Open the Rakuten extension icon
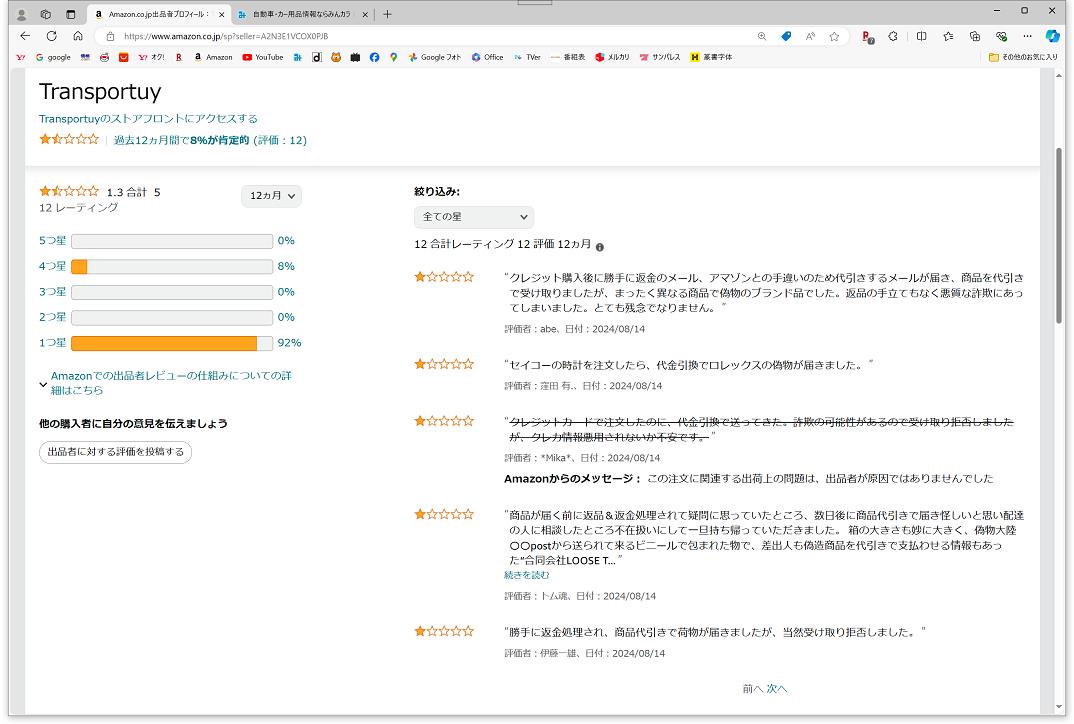Screen dimensions: 1074x724 [867, 36]
